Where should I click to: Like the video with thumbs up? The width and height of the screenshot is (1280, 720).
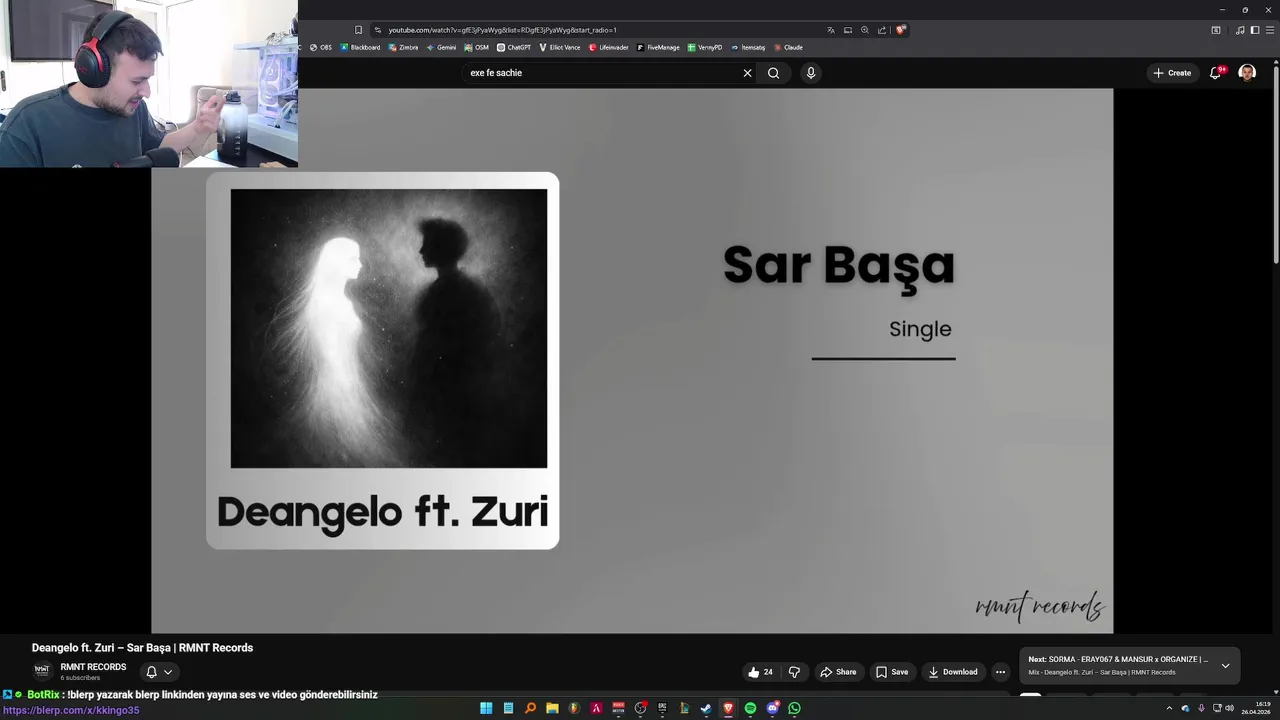pyautogui.click(x=760, y=672)
